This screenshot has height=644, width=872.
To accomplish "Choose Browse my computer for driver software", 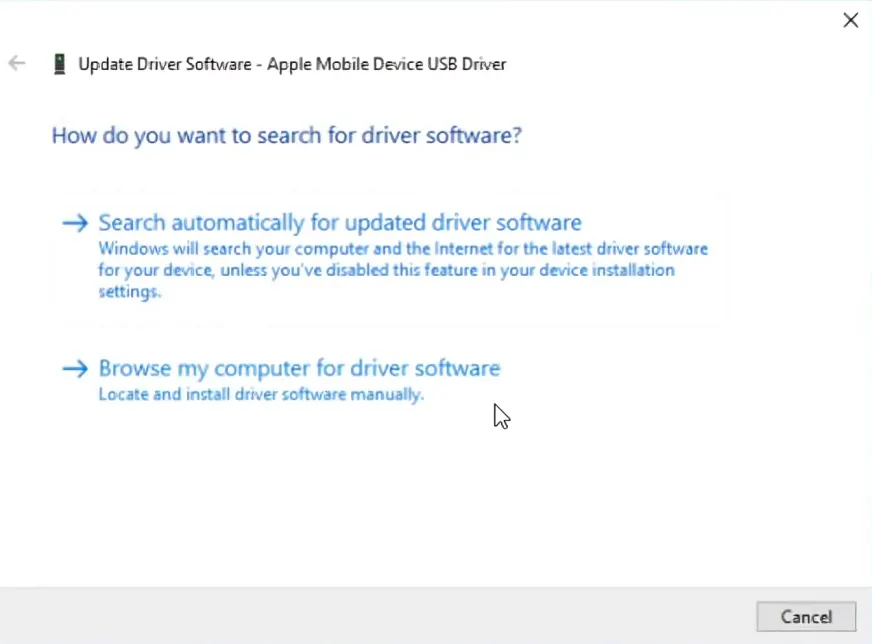I will (298, 368).
